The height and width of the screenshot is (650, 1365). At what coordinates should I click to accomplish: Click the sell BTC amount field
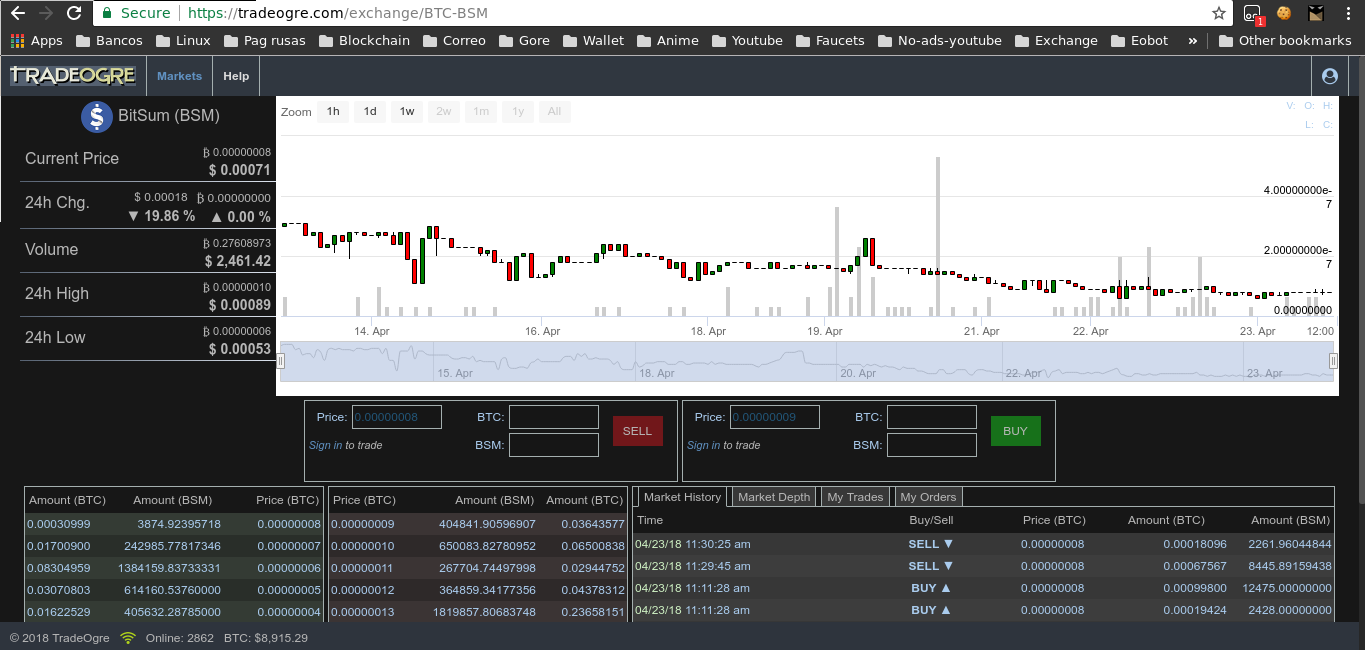tap(554, 417)
